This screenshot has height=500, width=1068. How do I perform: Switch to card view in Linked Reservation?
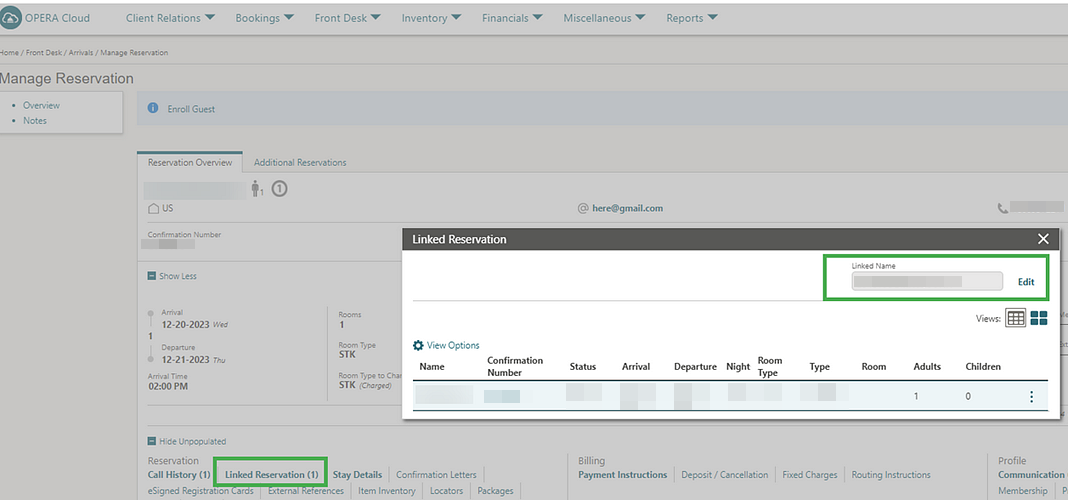[x=1039, y=318]
